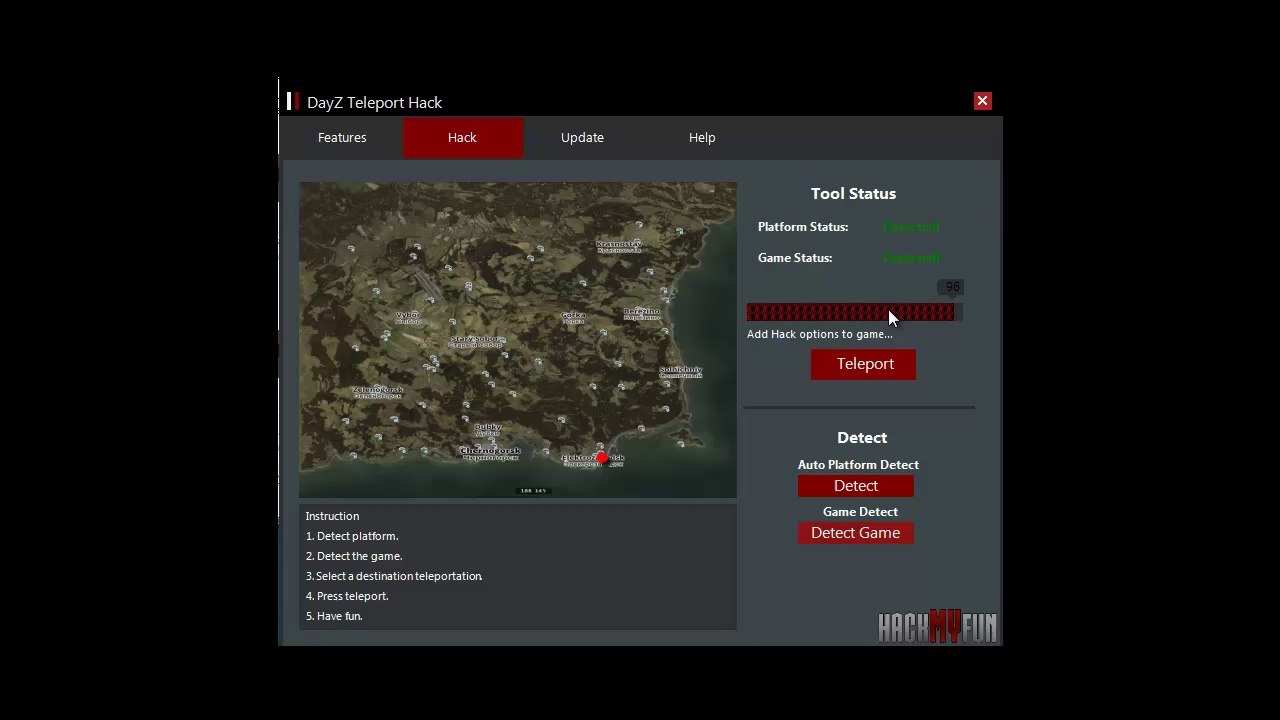
Task: Click instruction '2. Detect the game.'
Action: (354, 556)
